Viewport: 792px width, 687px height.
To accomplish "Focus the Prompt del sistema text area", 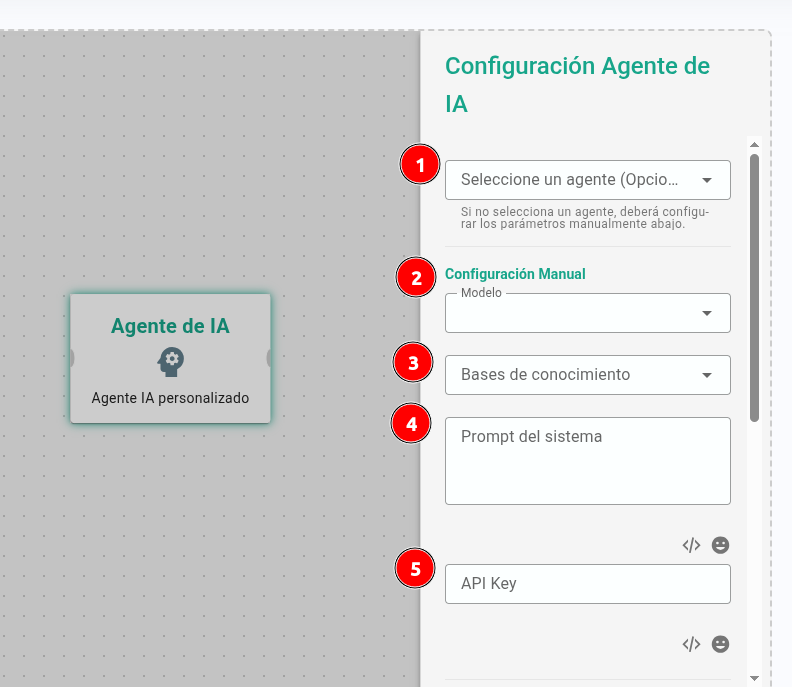I will [x=587, y=461].
